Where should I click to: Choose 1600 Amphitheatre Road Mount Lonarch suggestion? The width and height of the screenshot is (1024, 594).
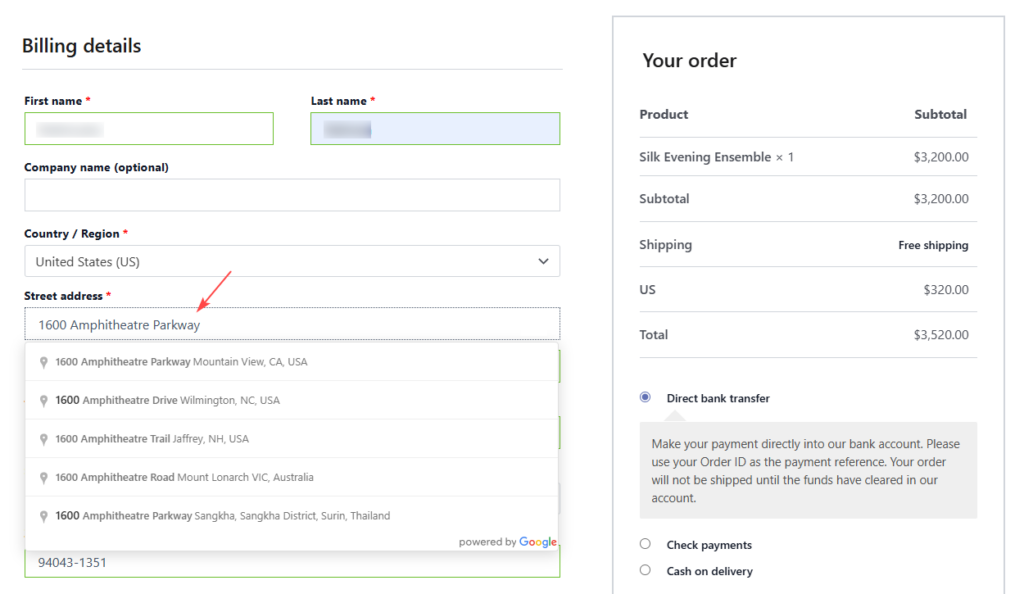click(184, 478)
